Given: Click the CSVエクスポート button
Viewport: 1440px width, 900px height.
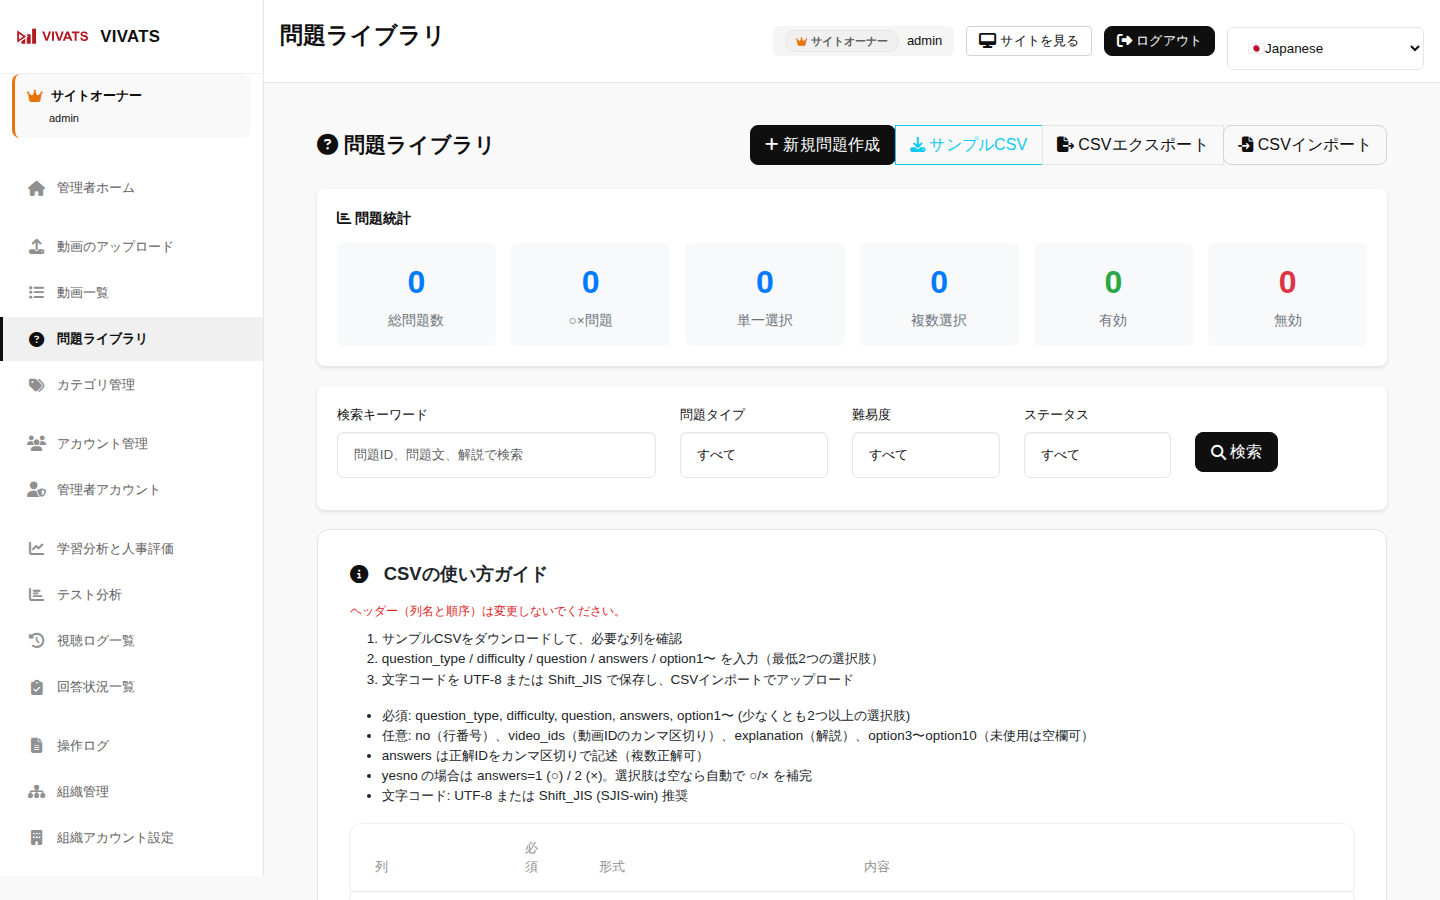Looking at the screenshot, I should pos(1132,145).
